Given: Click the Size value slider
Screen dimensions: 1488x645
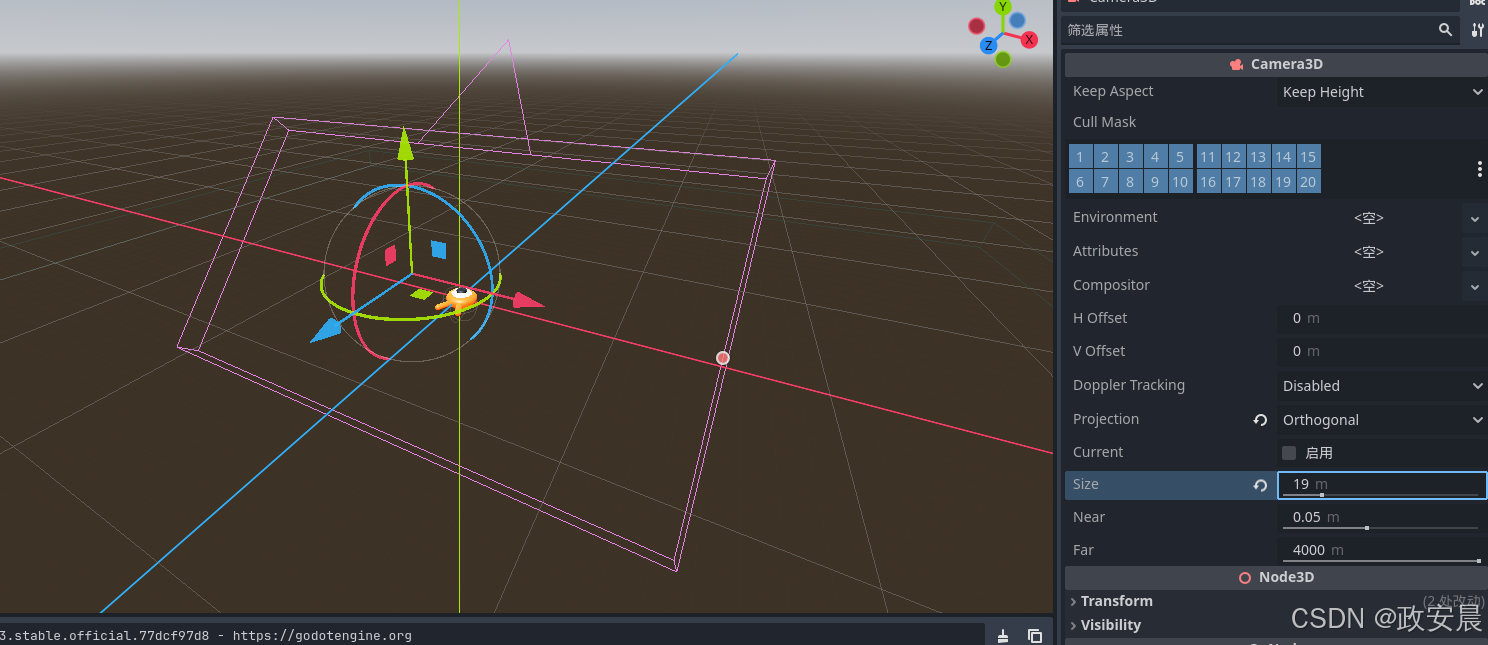Looking at the screenshot, I should (x=1380, y=495).
